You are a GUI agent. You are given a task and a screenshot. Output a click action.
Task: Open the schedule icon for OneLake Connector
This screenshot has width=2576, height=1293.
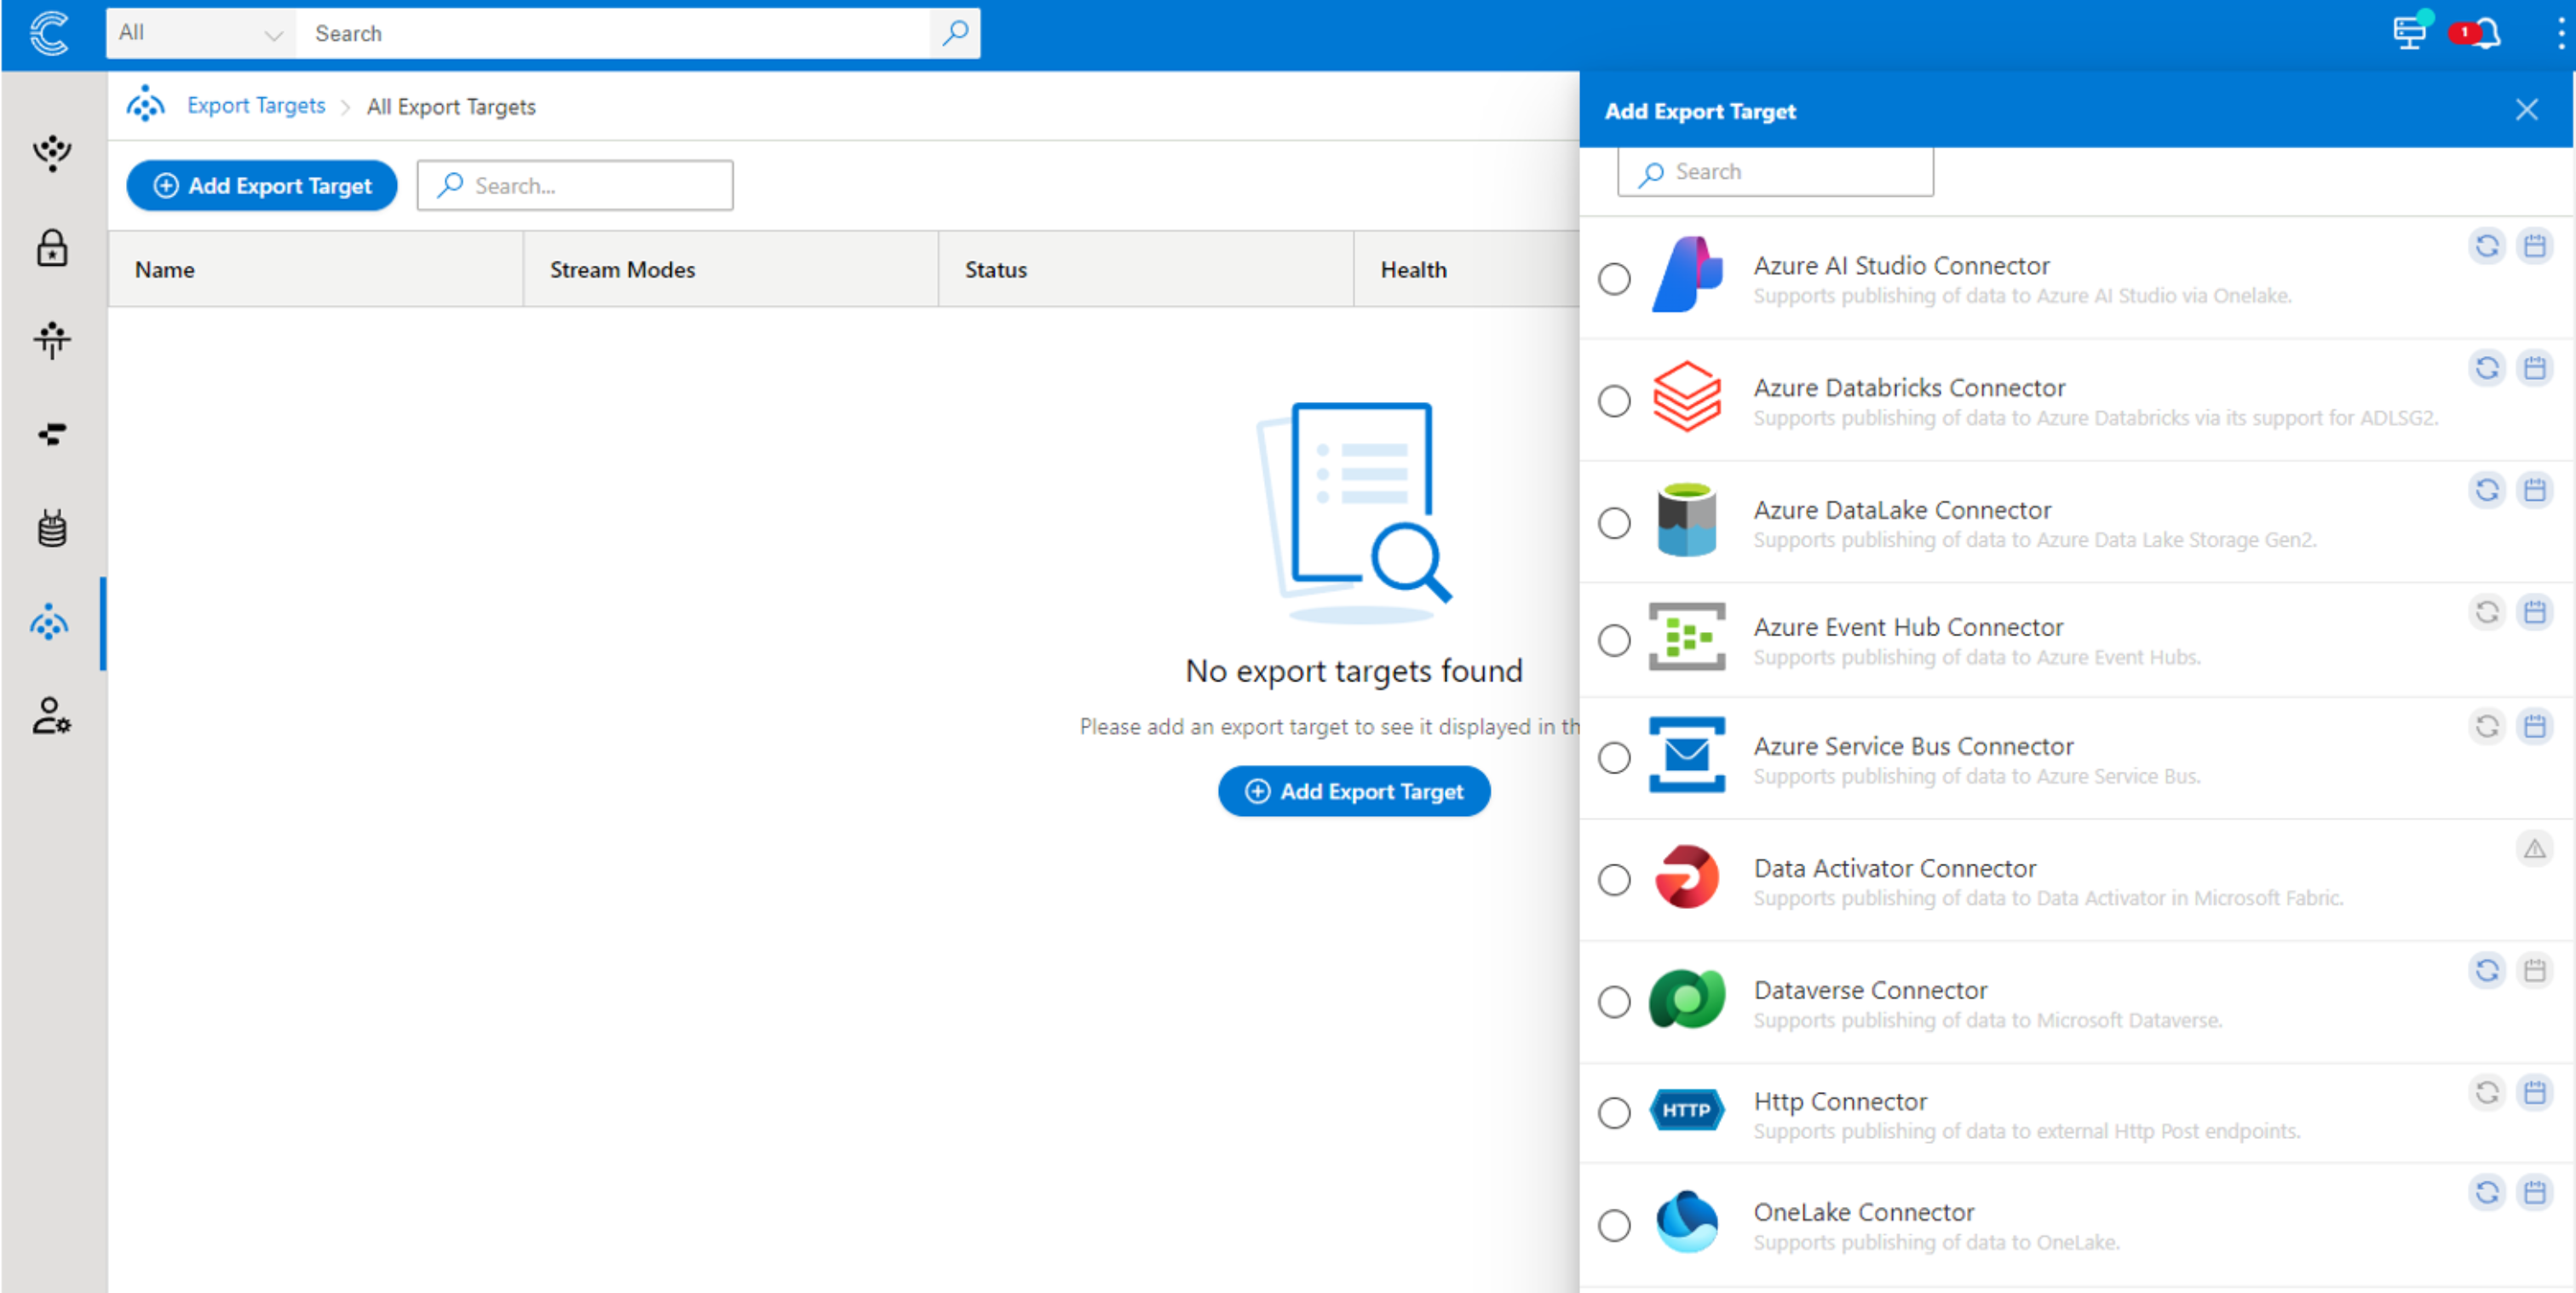point(2536,1192)
